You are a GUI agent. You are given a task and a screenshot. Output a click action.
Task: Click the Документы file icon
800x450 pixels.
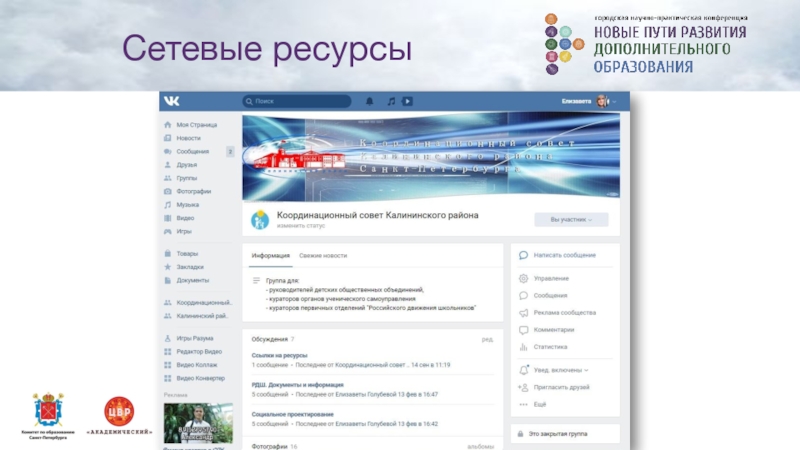coord(167,280)
